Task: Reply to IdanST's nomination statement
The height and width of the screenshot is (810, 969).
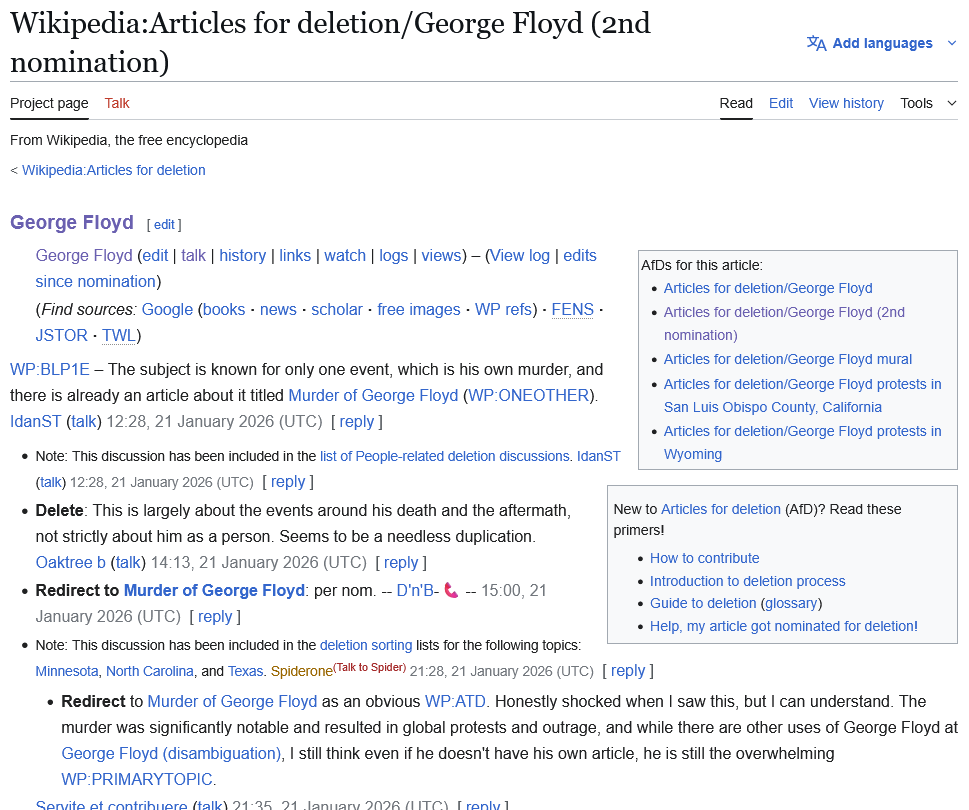Action: (x=357, y=421)
